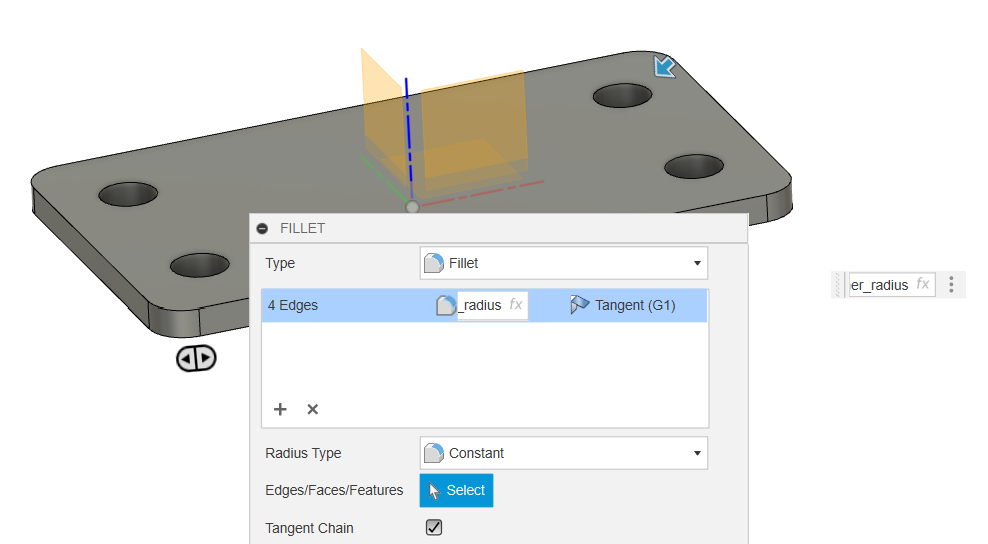Remove selection set with the X icon

[313, 409]
